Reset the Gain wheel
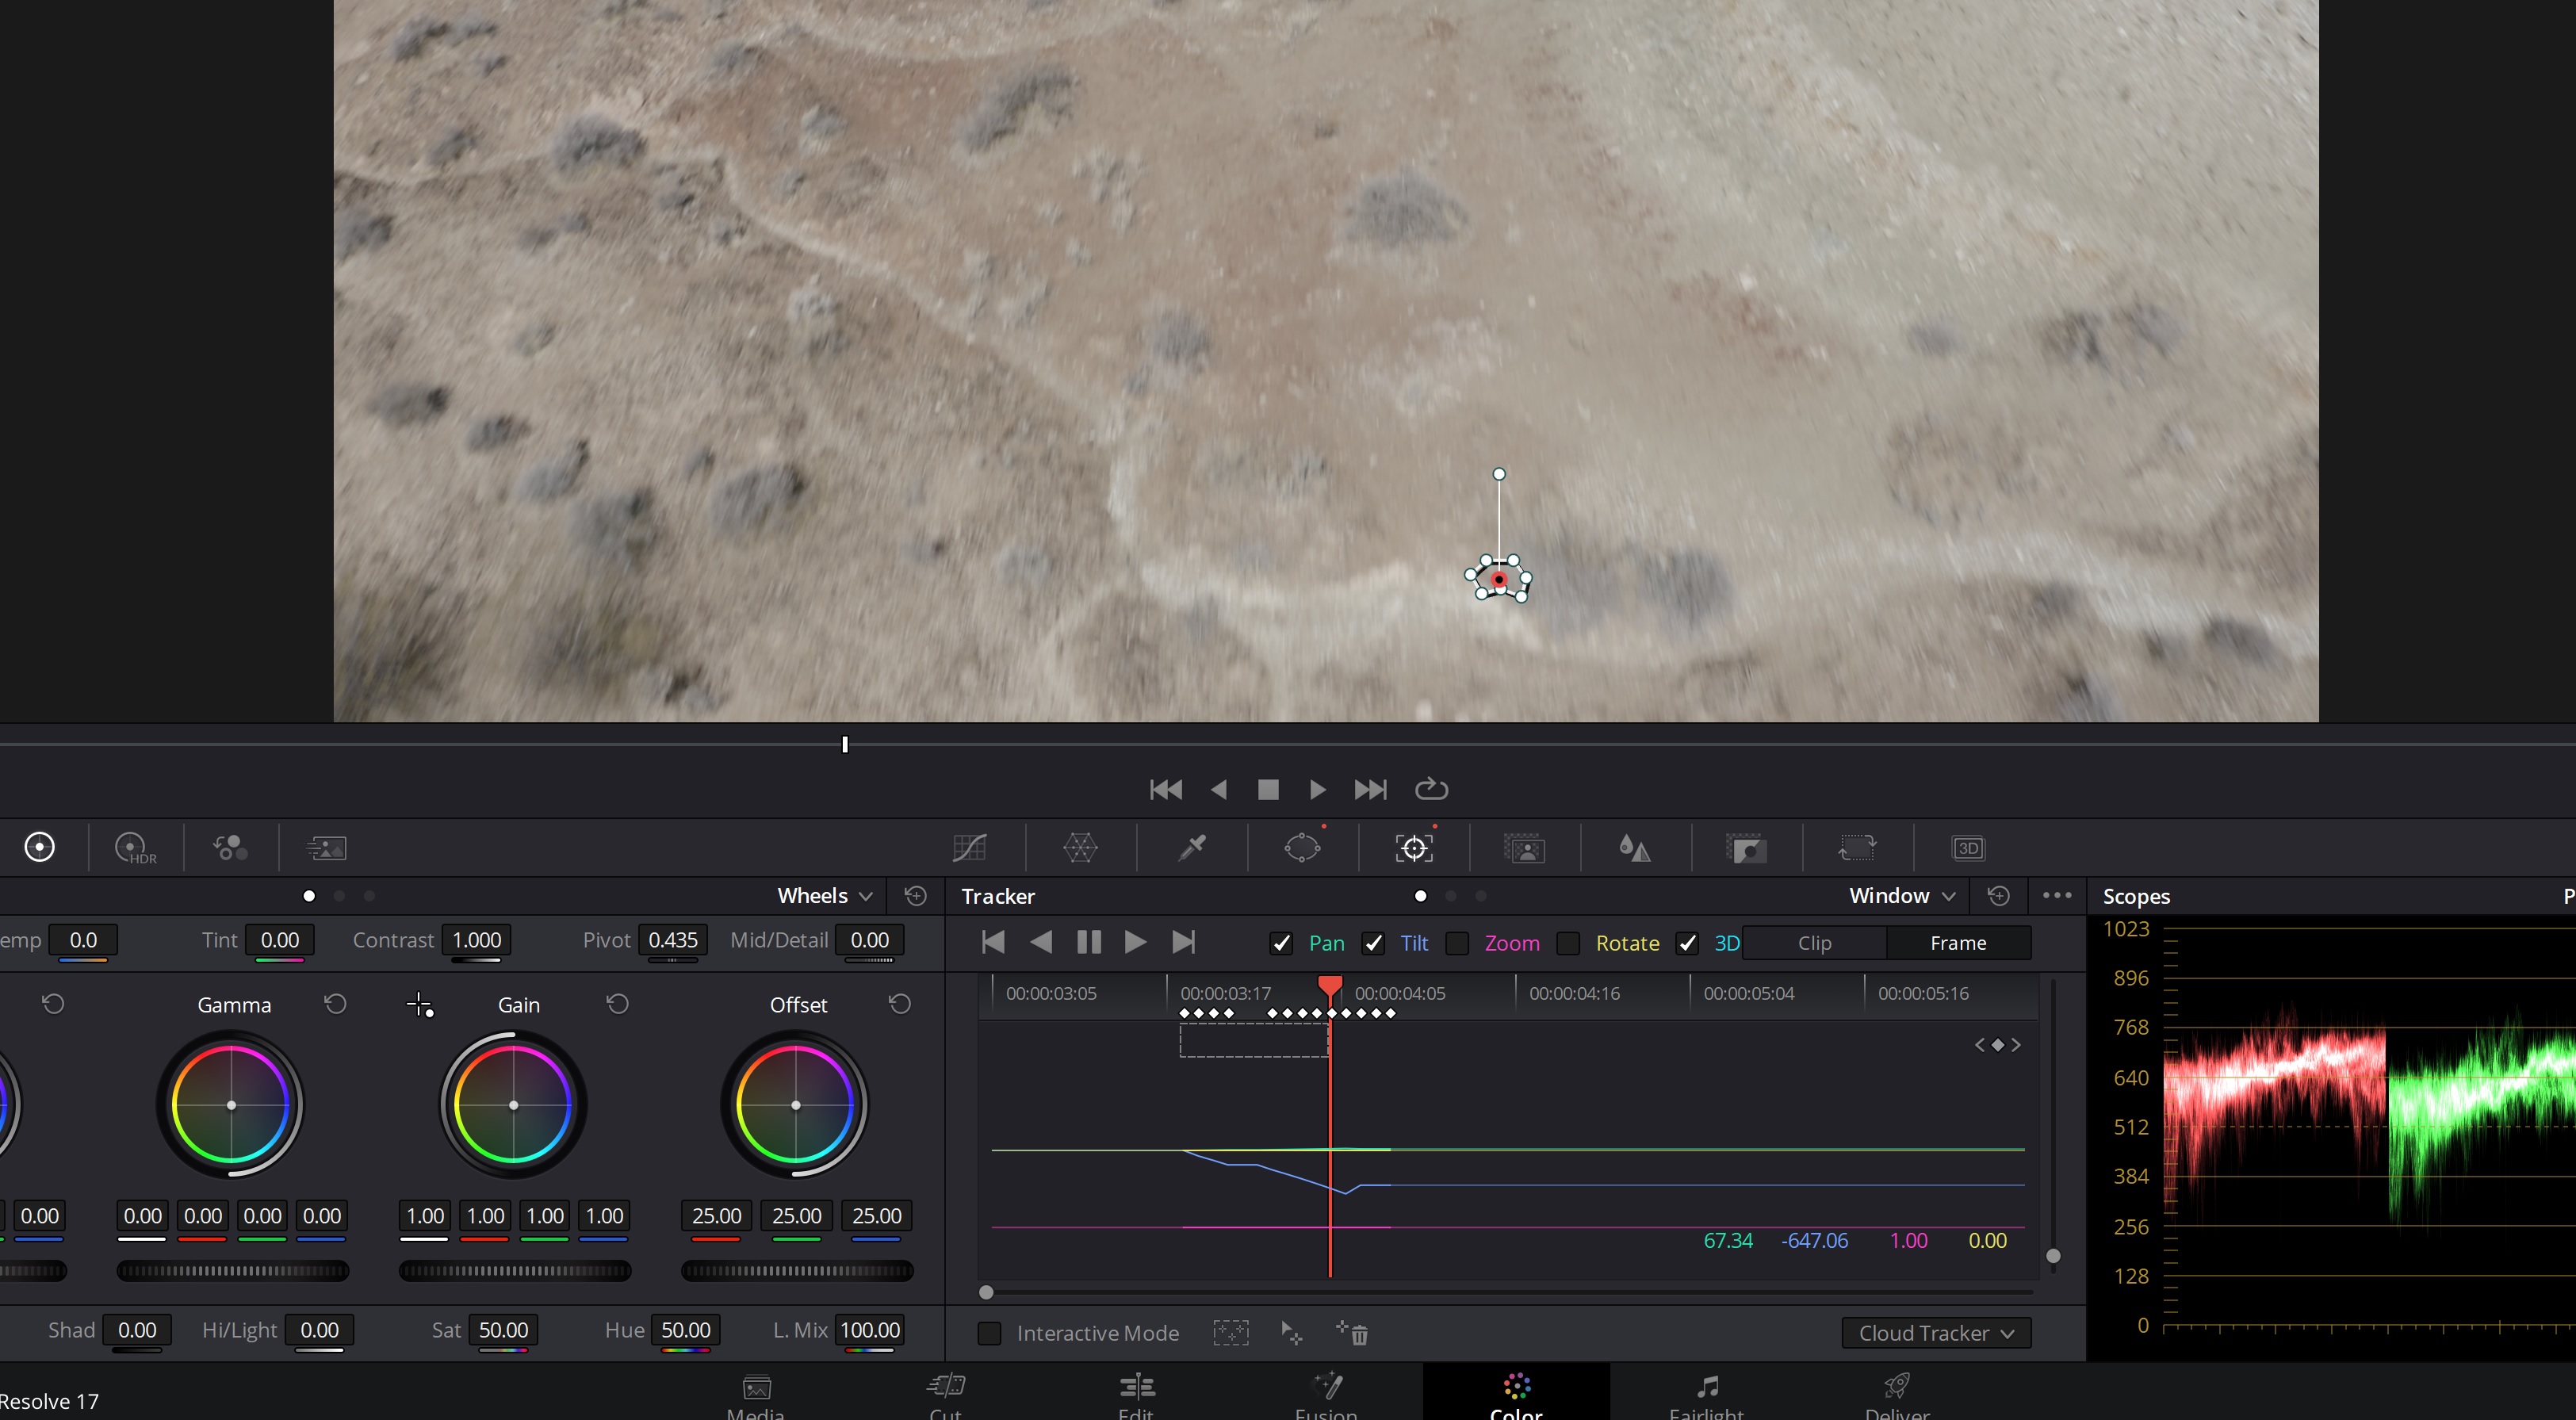The height and width of the screenshot is (1420, 2576). (617, 1003)
